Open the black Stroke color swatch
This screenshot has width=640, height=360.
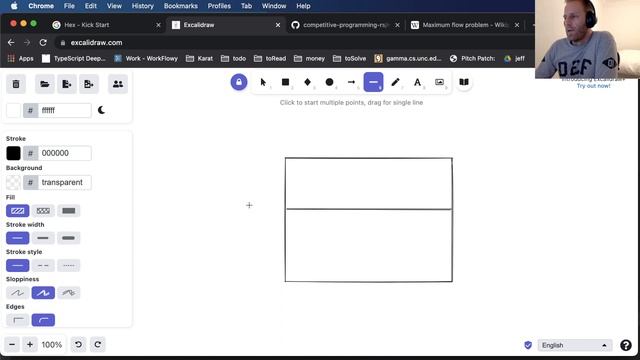click(x=13, y=153)
